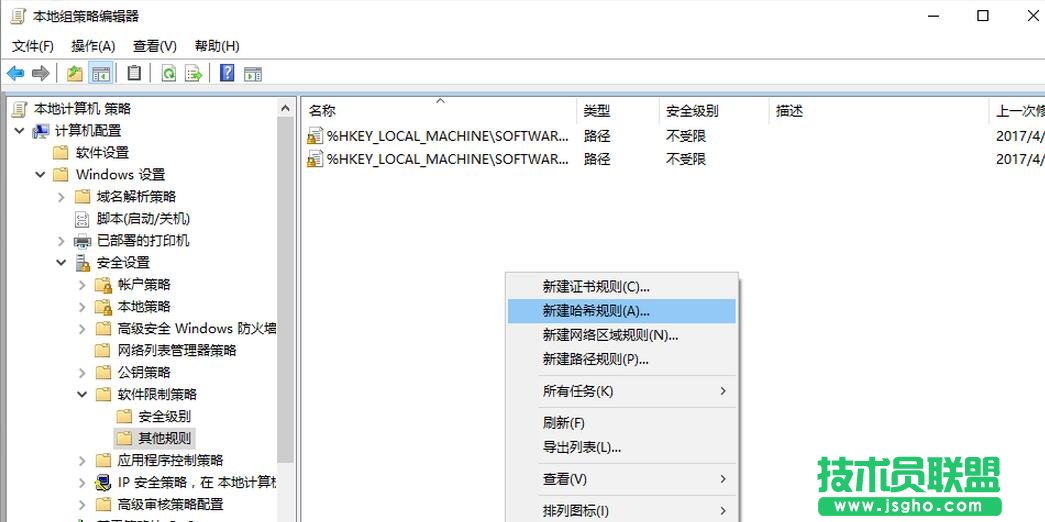Click the 安全设置 shield icon in tree

point(83,263)
